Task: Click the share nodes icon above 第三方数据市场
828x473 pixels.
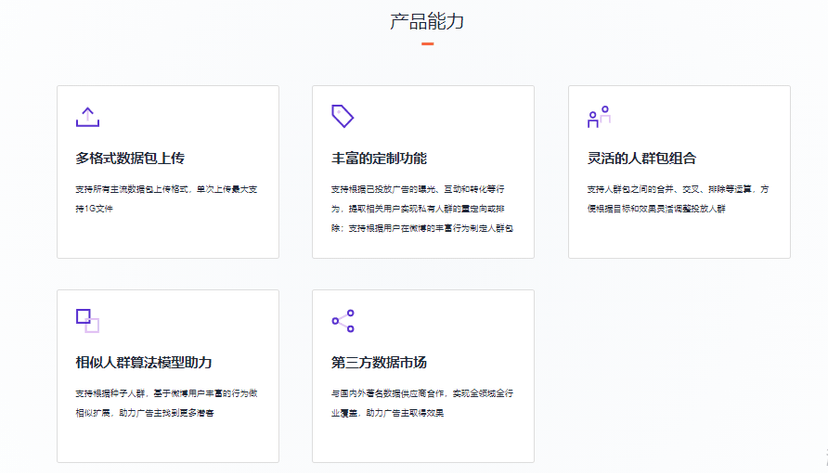Action: [x=343, y=321]
